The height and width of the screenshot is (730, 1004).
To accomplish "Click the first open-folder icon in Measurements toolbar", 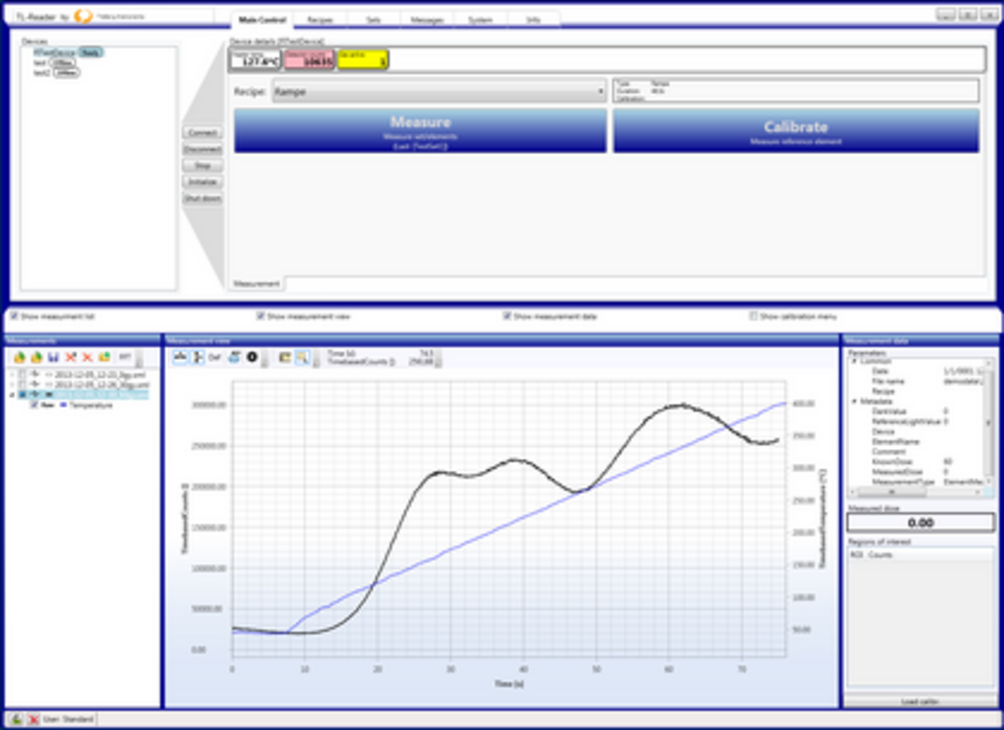I will (20, 357).
